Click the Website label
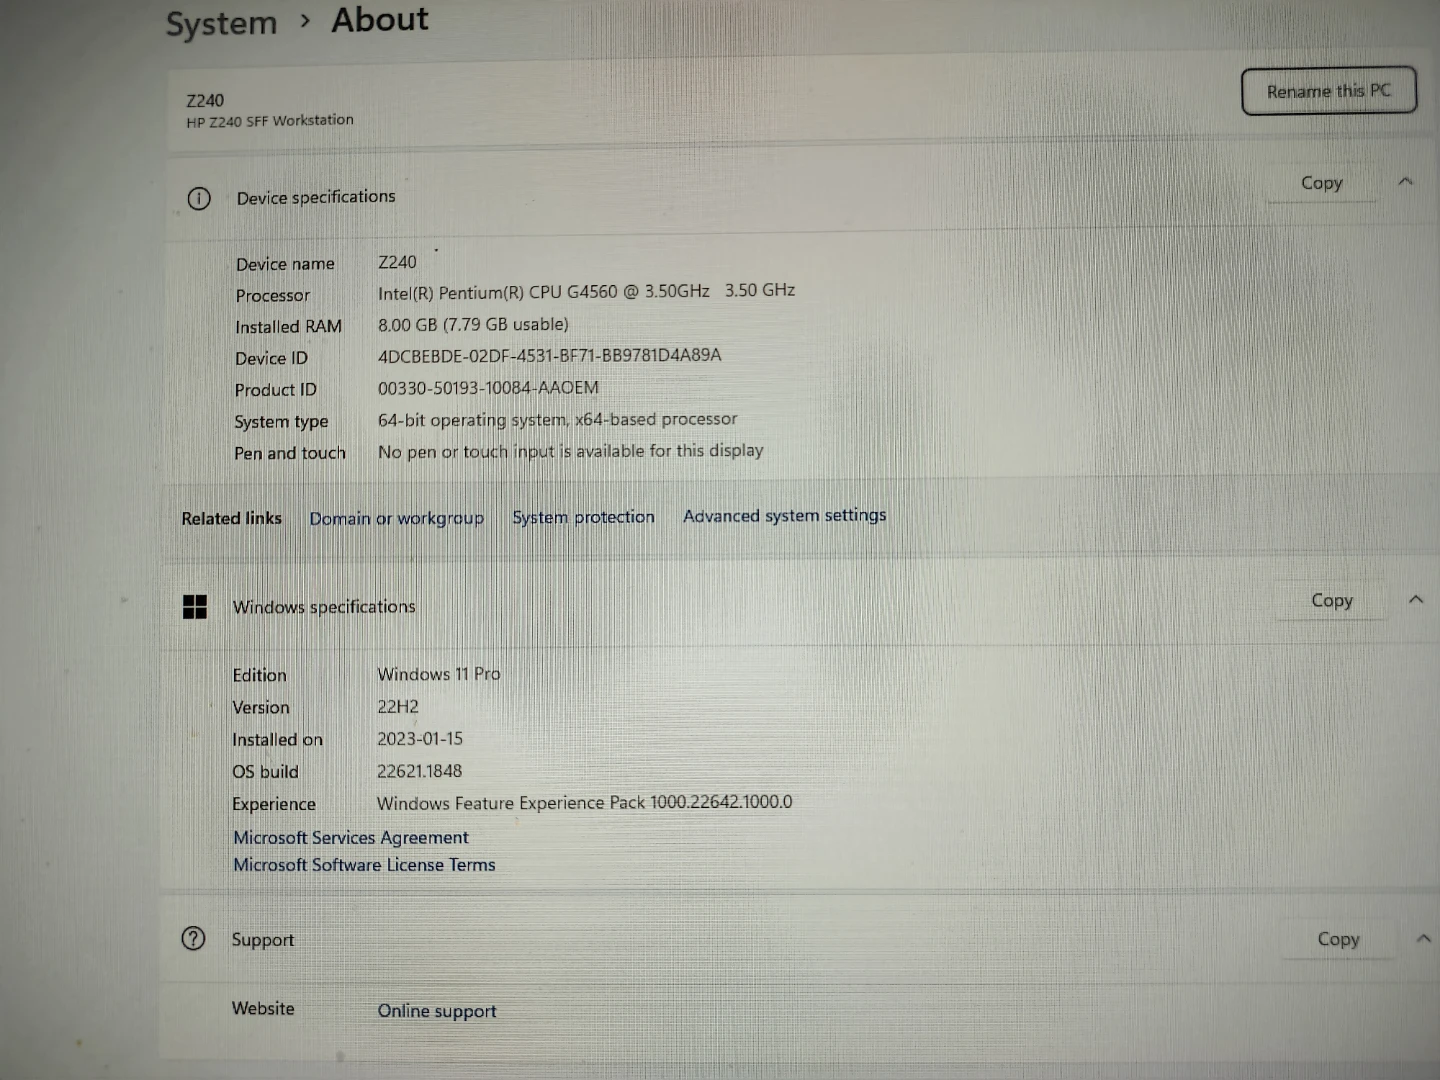The image size is (1440, 1080). click(263, 1009)
